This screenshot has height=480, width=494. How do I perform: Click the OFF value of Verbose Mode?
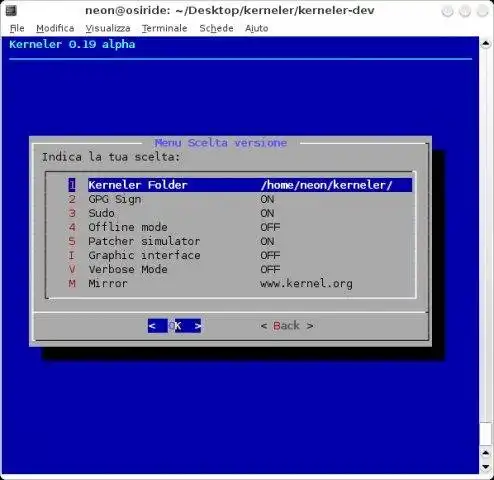coord(270,269)
